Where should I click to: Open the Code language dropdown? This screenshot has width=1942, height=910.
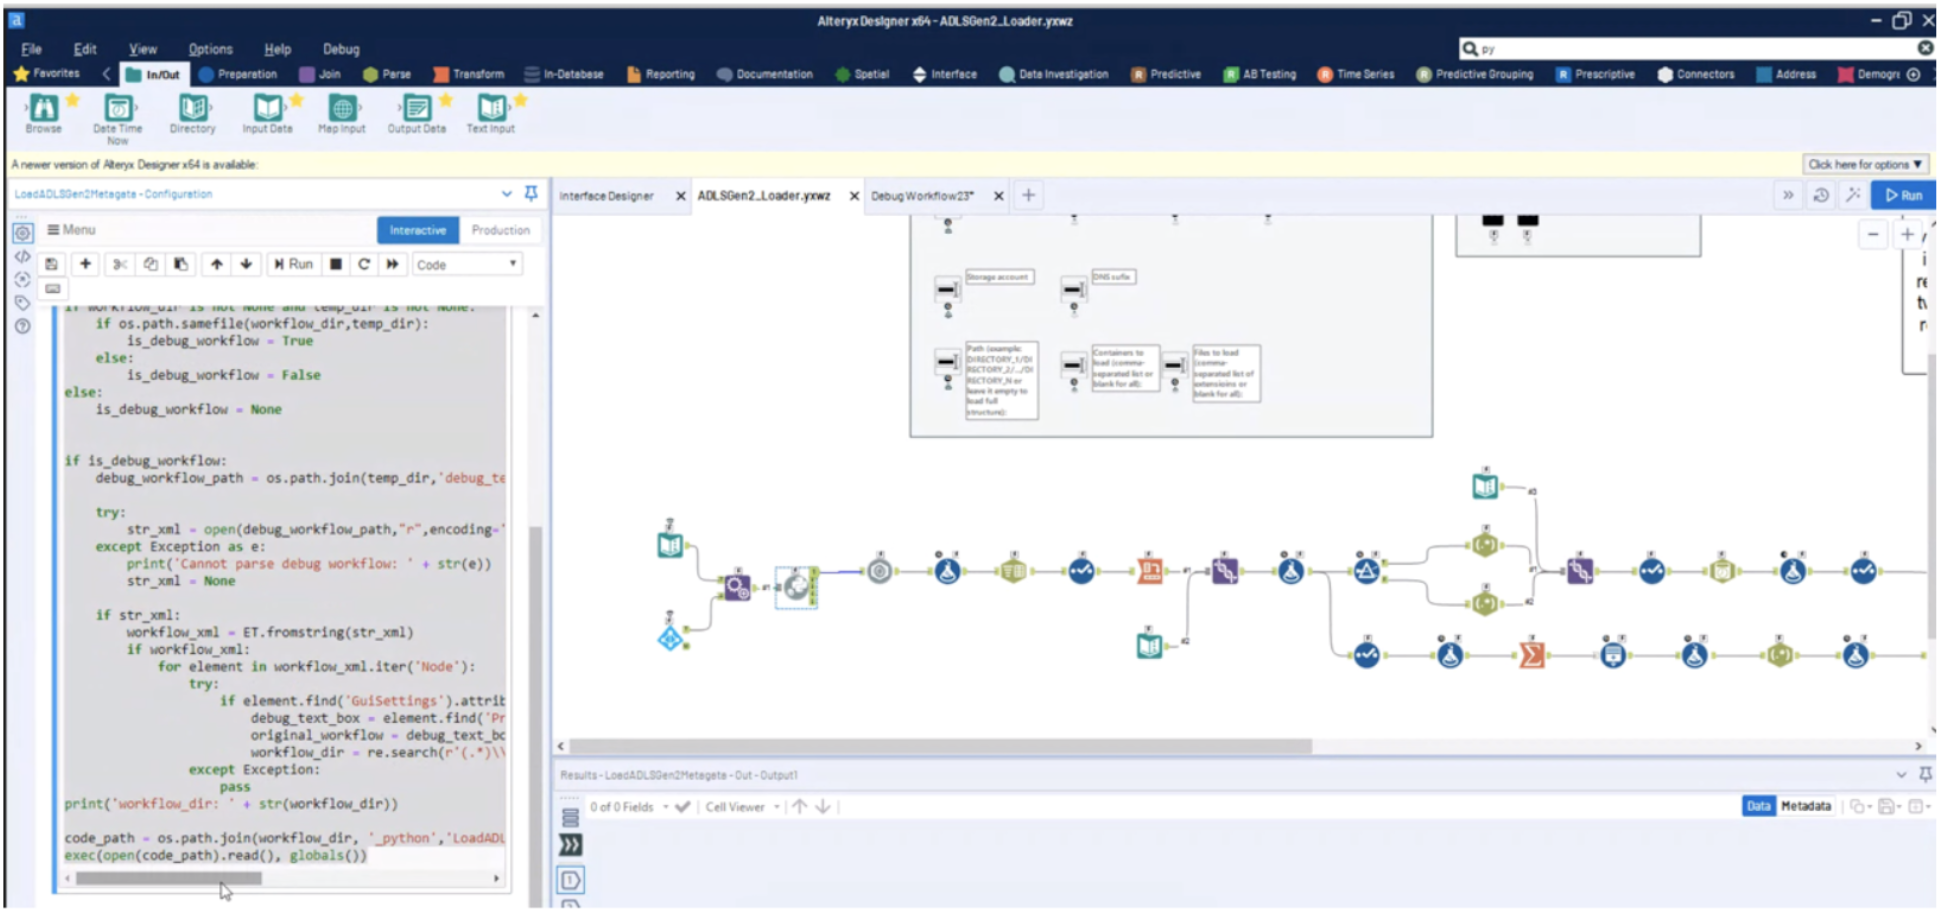tap(466, 263)
